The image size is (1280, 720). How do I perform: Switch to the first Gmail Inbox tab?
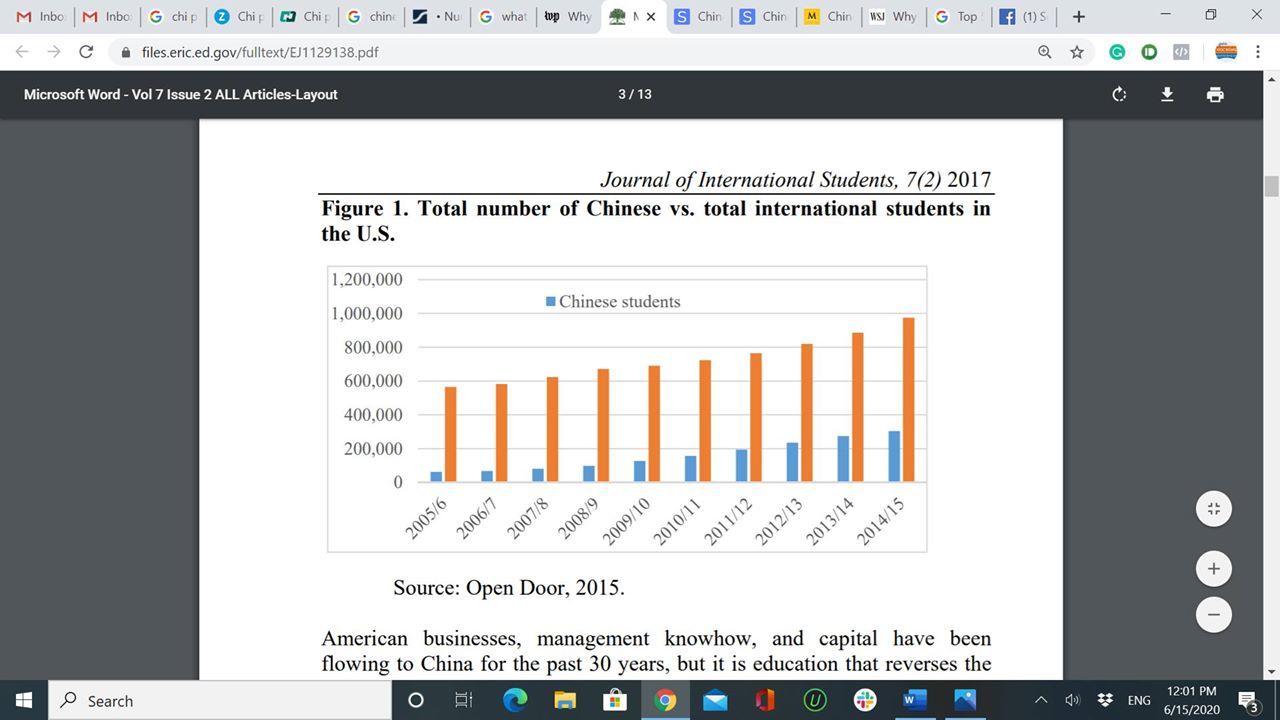40,17
